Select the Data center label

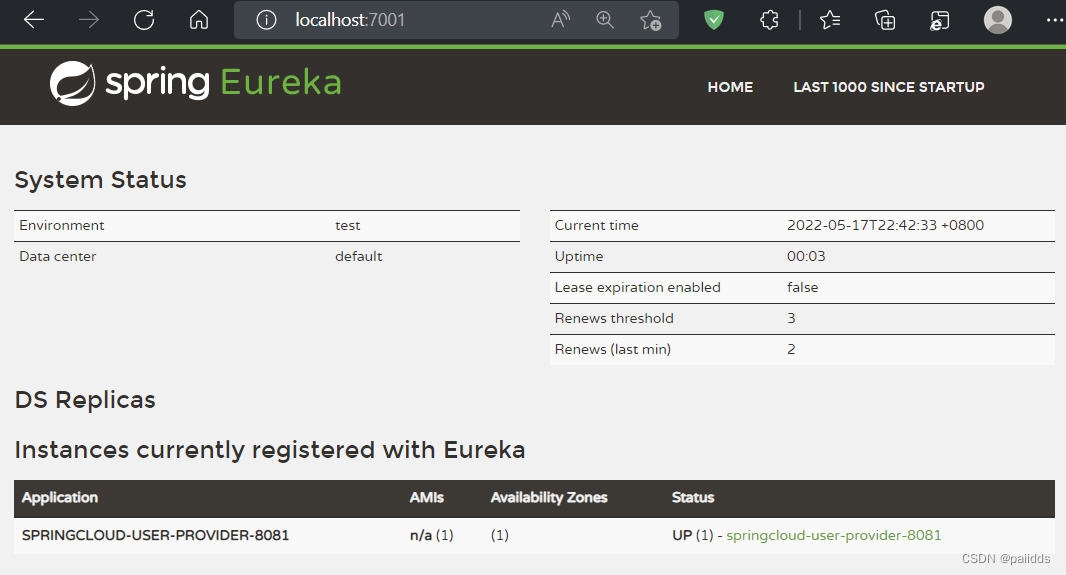tap(58, 256)
